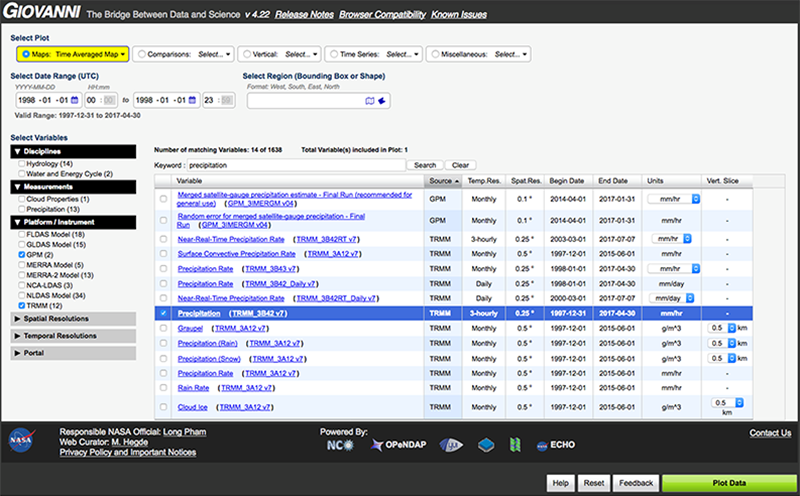Check the Cloud Ice variable row checkbox

pyautogui.click(x=163, y=407)
